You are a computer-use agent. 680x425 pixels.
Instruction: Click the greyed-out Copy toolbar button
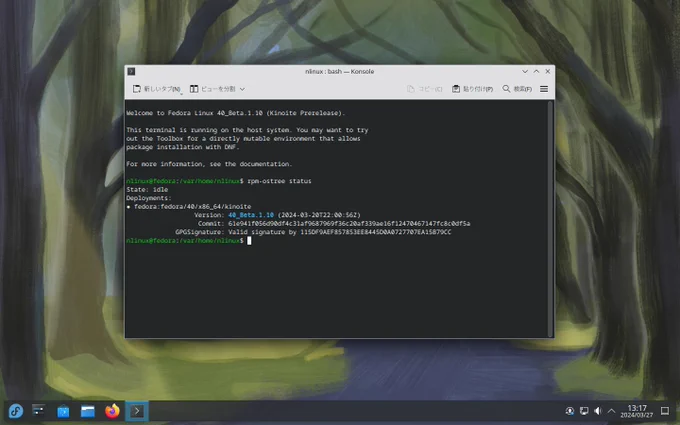tap(425, 89)
